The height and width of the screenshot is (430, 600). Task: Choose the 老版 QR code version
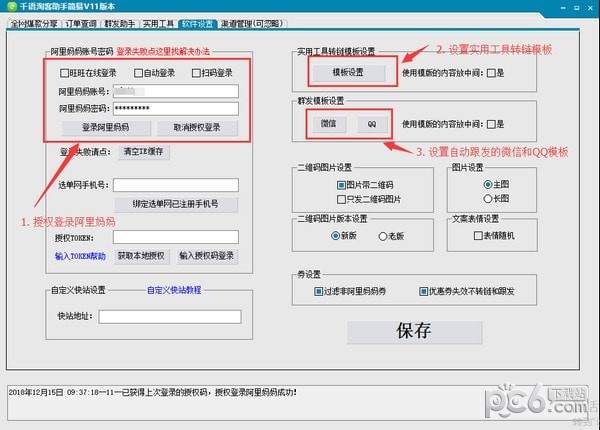click(x=387, y=236)
